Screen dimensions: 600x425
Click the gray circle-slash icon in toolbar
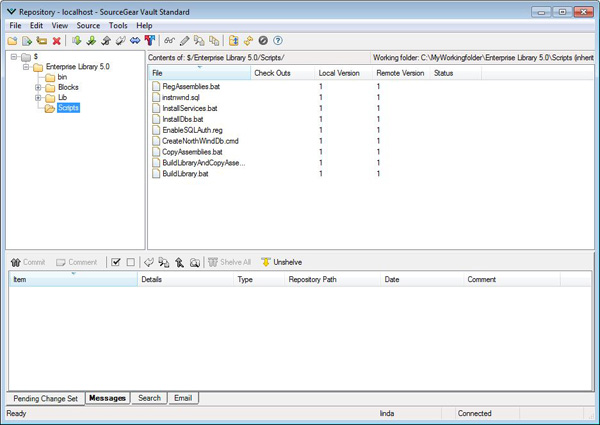pos(263,41)
